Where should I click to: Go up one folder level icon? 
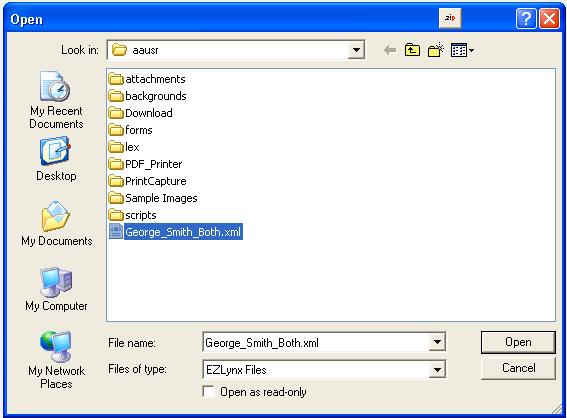pyautogui.click(x=412, y=50)
